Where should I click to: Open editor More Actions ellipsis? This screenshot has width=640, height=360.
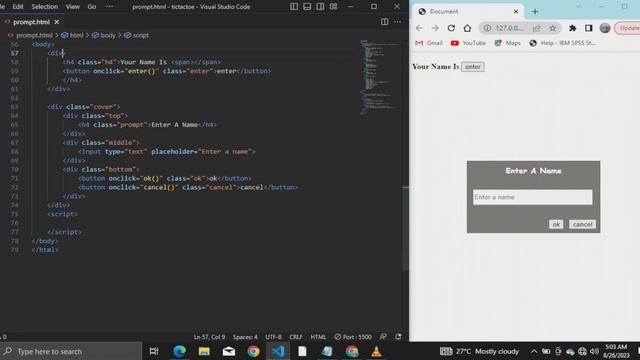pyautogui.click(x=398, y=22)
